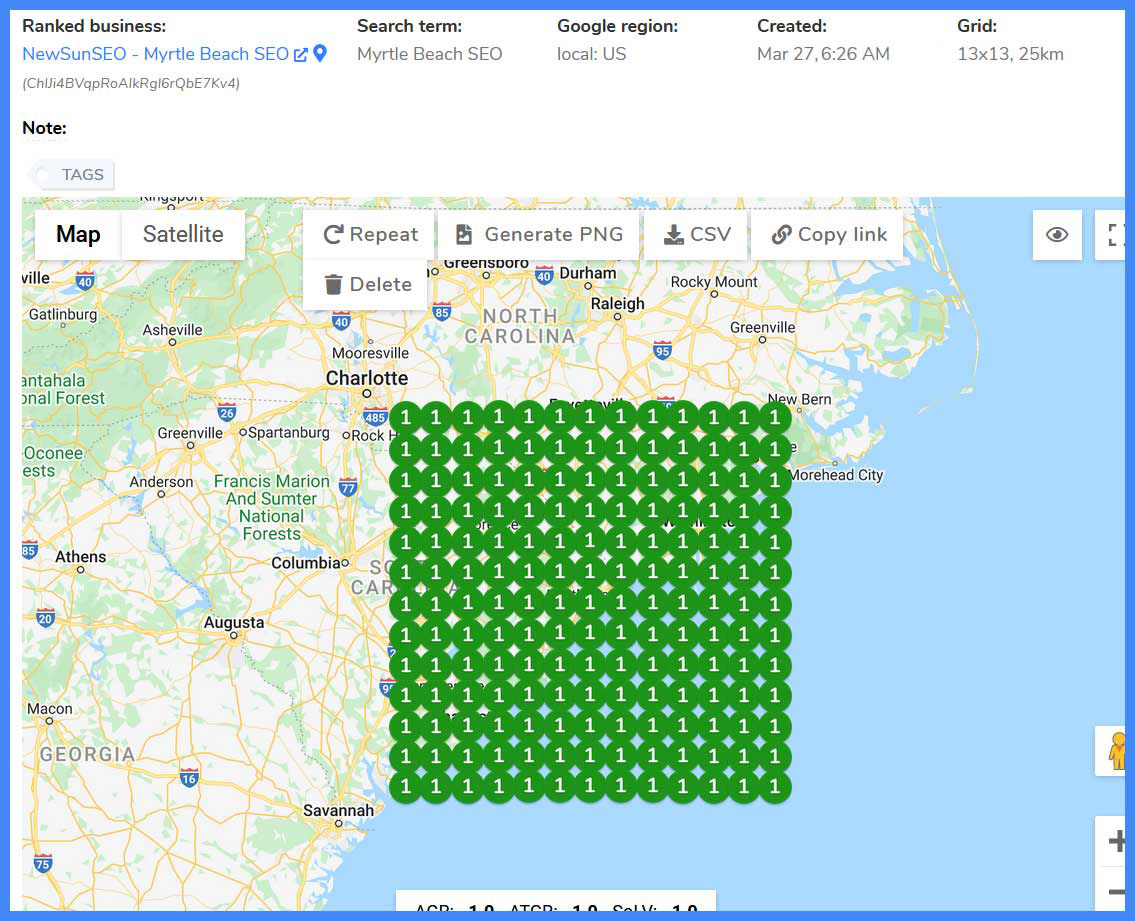Select the bottom-right green rank marker

coord(774,787)
